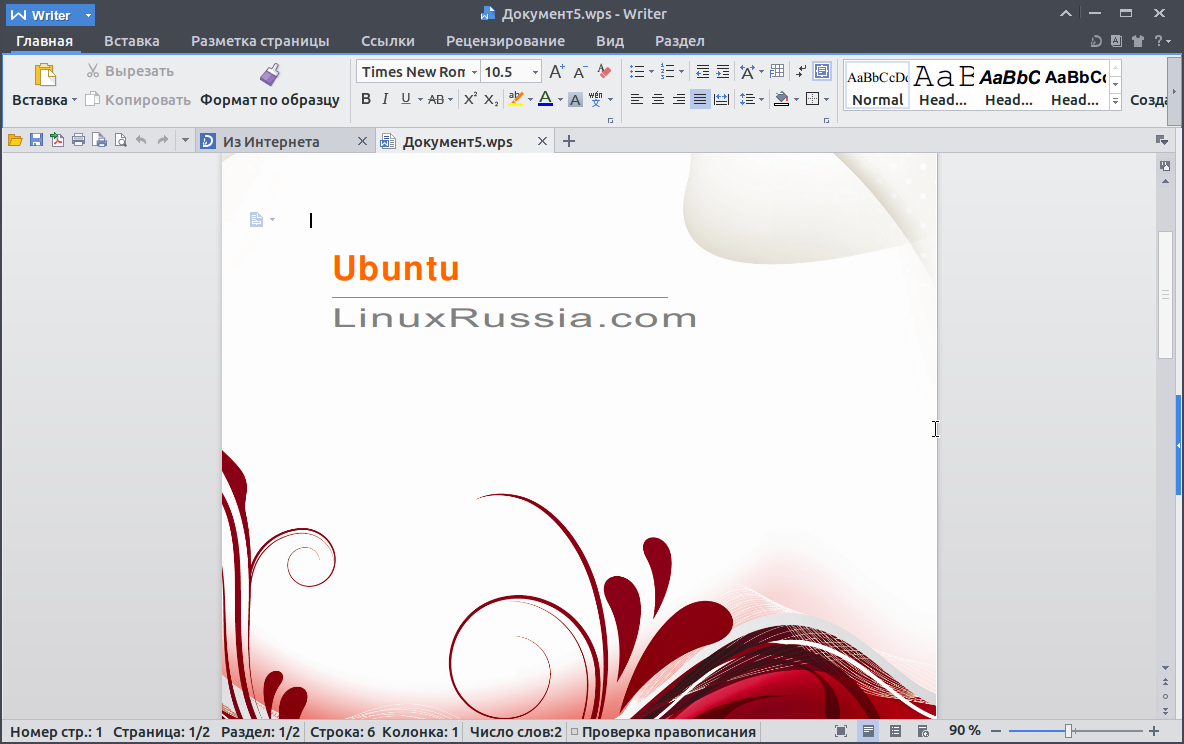Open phonetic guide wén dropdown
The image size is (1184, 744).
coord(610,99)
